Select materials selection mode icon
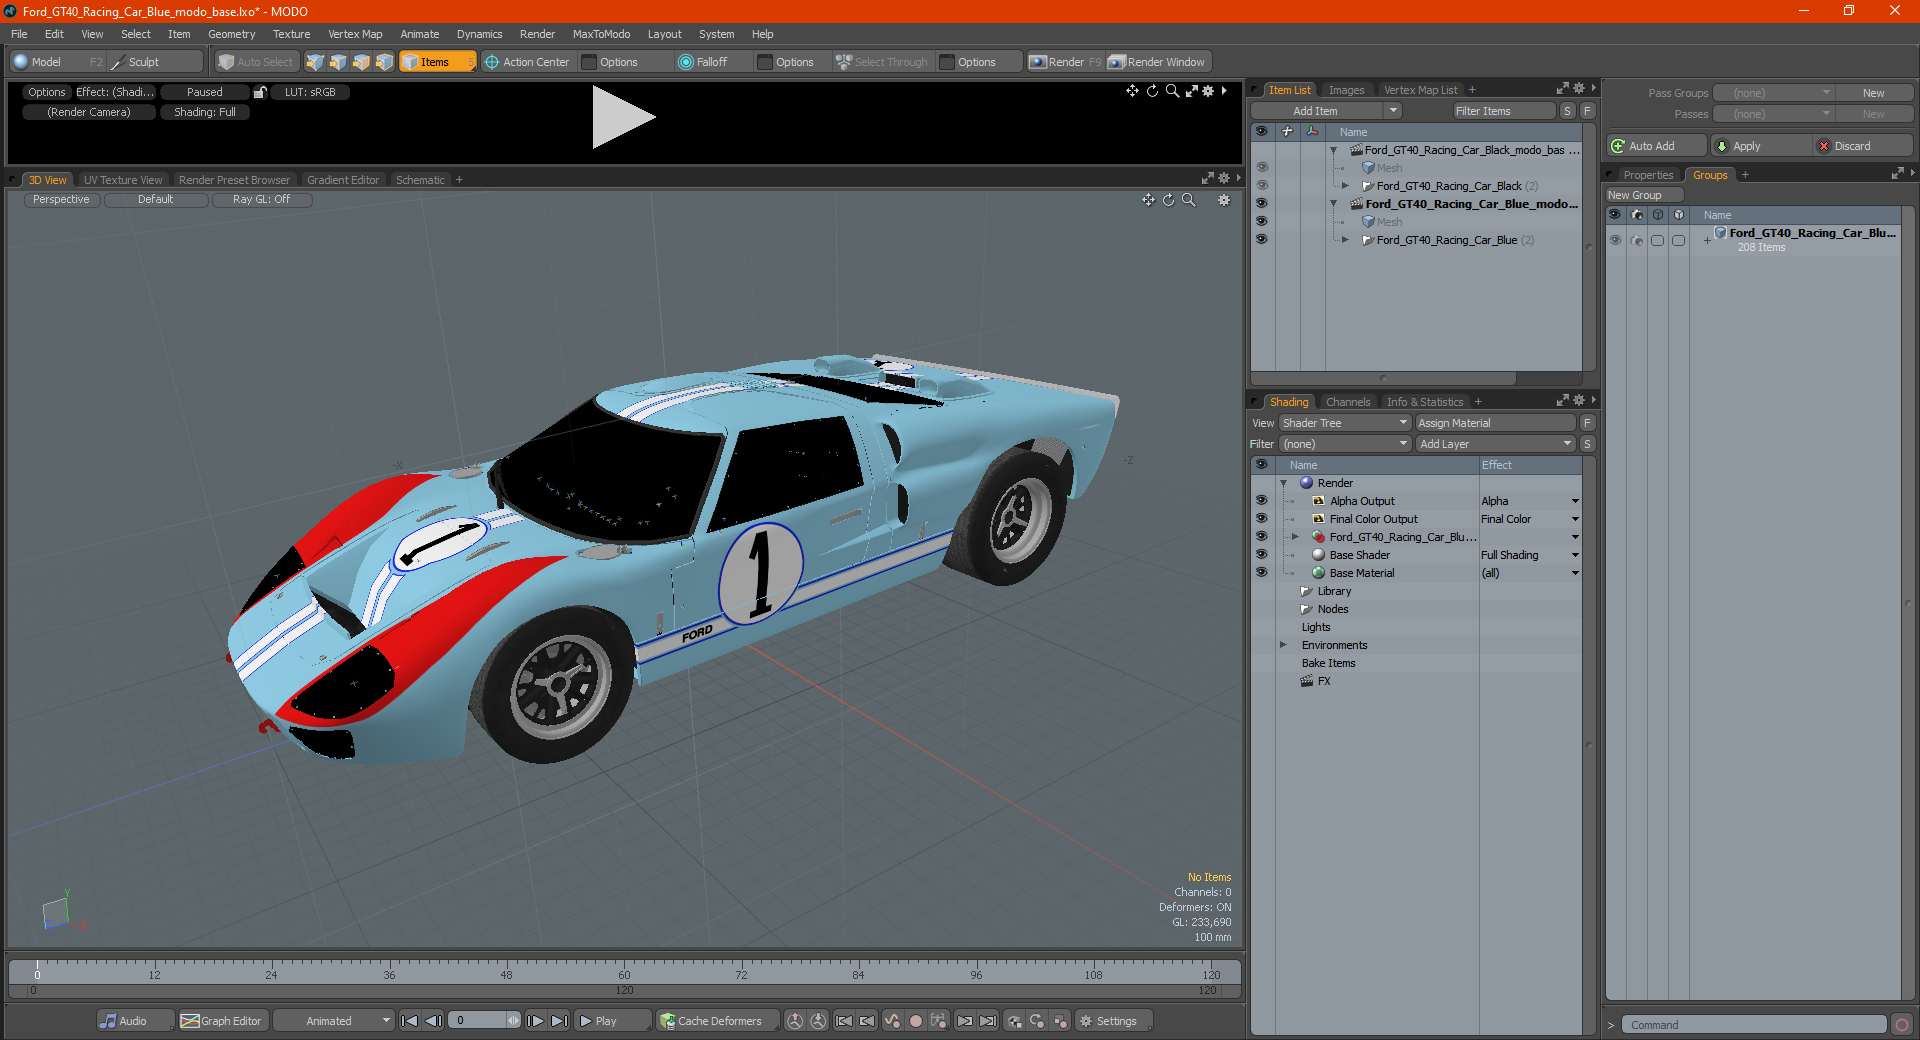 (384, 62)
